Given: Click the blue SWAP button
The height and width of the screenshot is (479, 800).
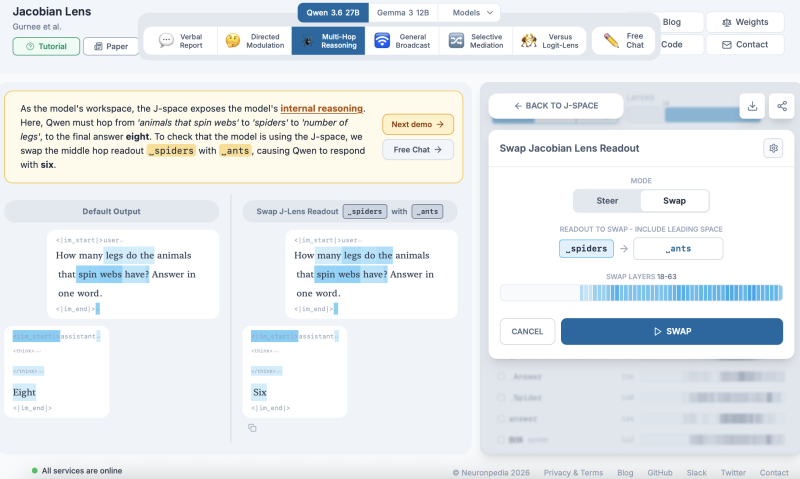Looking at the screenshot, I should click(671, 332).
